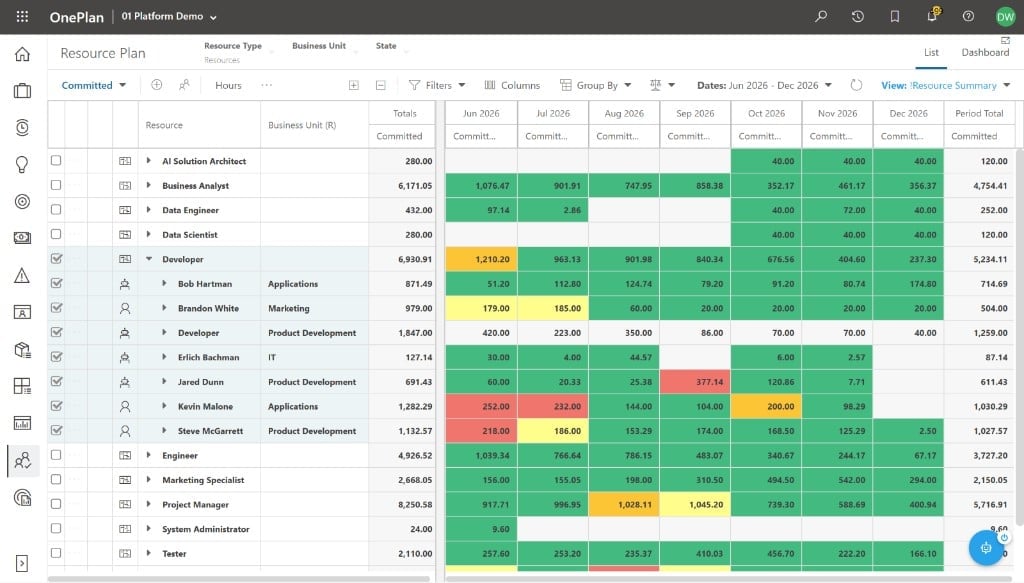1024x583 pixels.
Task: Check the Engineer row checkbox
Action: click(x=56, y=455)
